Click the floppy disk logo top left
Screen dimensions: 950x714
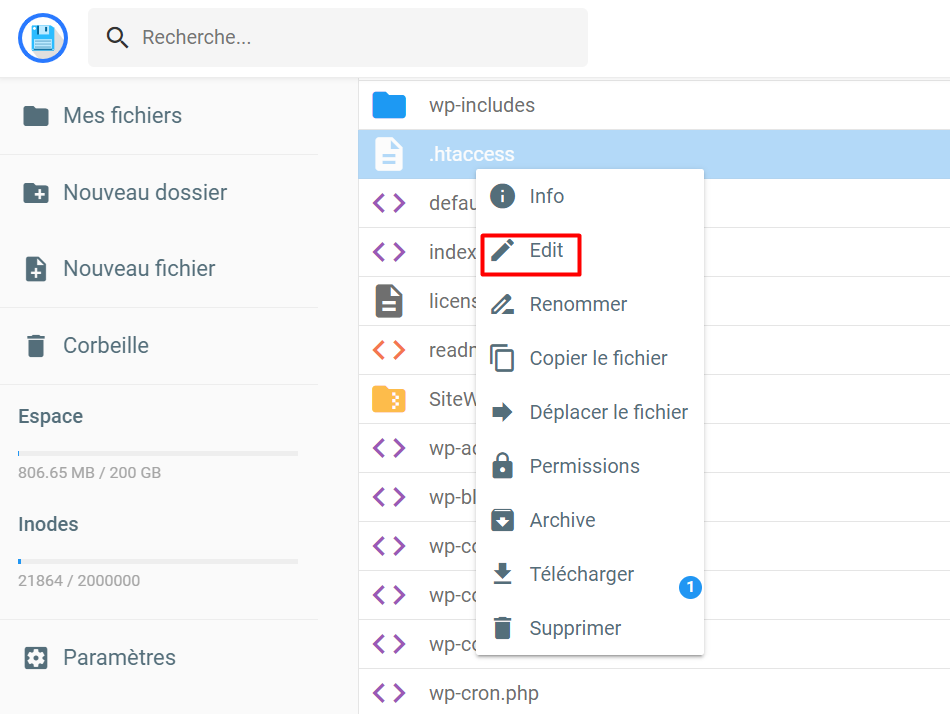42,37
